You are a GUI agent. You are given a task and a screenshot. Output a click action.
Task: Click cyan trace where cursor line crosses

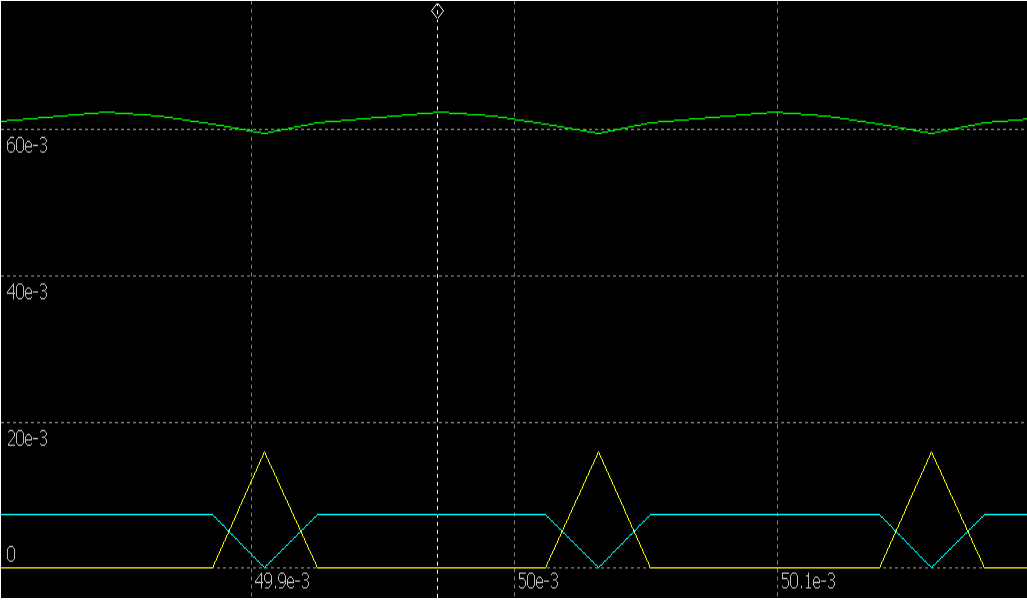(437, 515)
